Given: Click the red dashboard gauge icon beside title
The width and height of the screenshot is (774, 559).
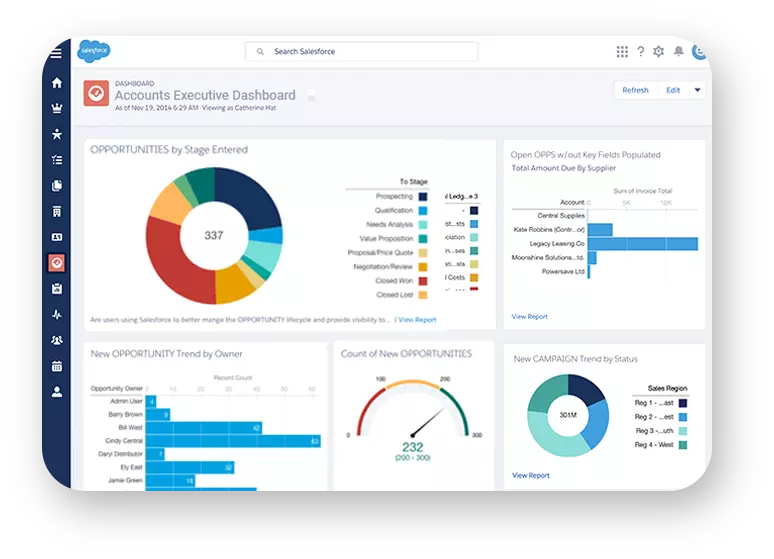Looking at the screenshot, I should [96, 93].
